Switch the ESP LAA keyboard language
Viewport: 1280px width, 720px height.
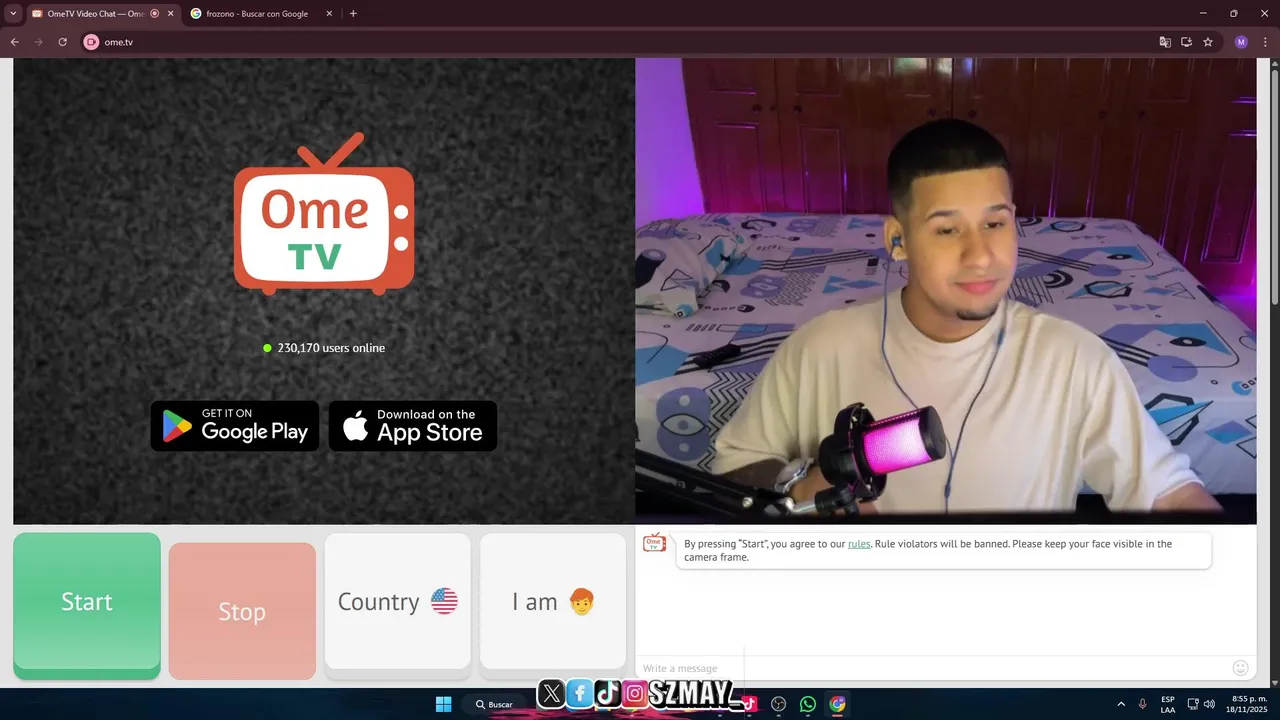click(x=1168, y=704)
